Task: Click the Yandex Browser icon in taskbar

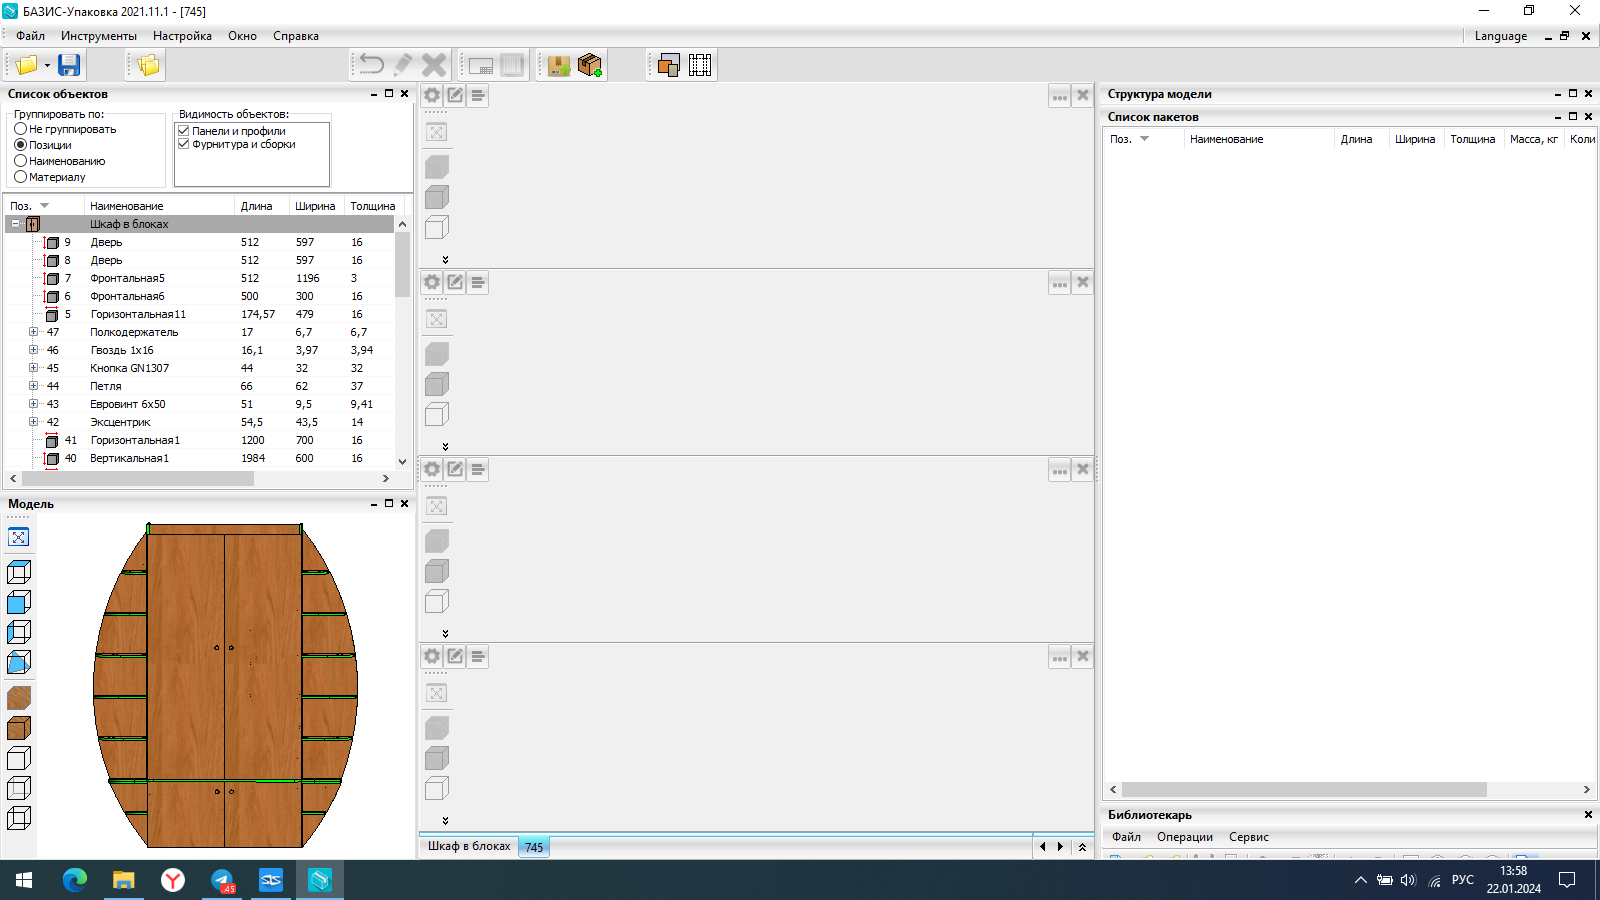Action: (x=173, y=880)
